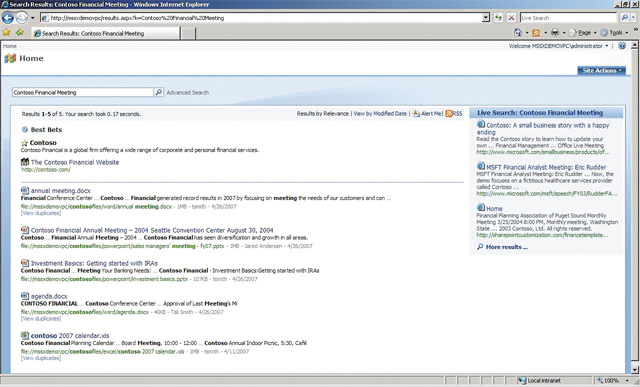Click View duplicates under contoso 2007 calendar.xls
Viewport: 640px width, 387px height.
(41, 358)
